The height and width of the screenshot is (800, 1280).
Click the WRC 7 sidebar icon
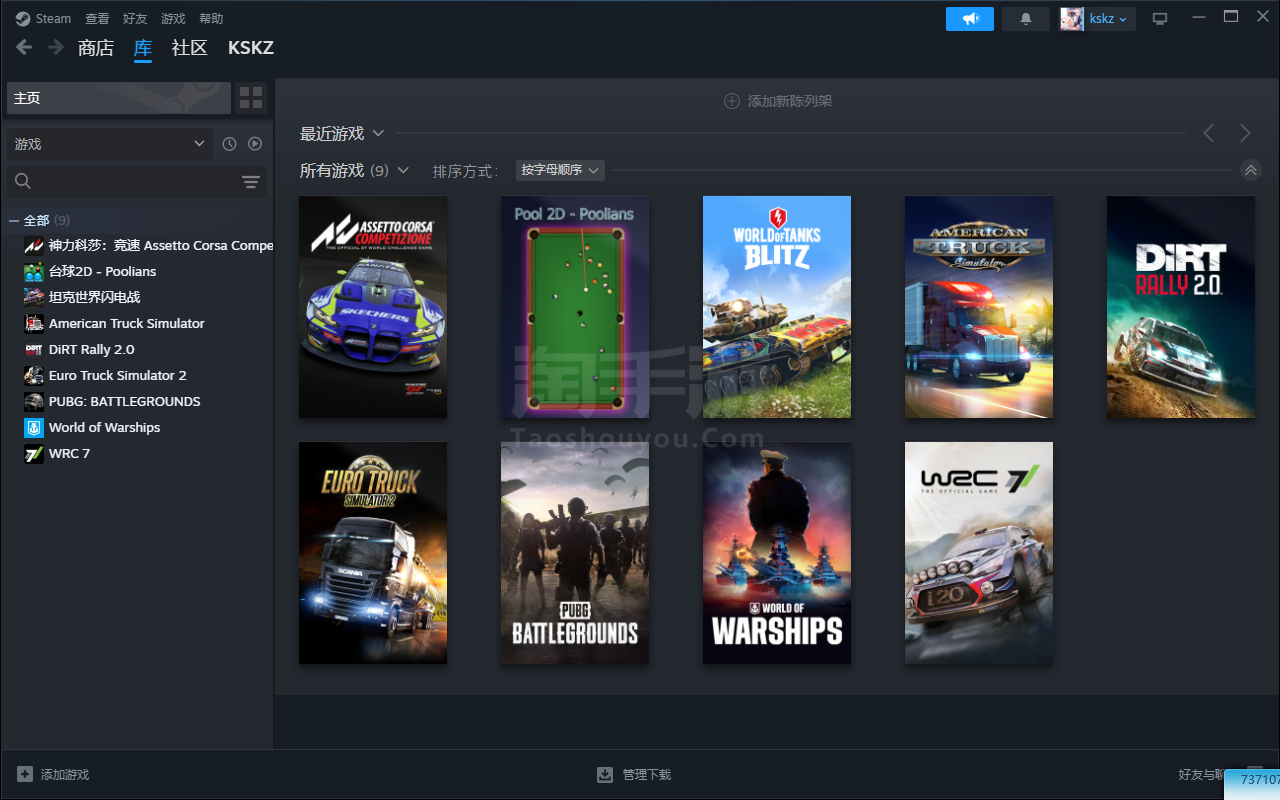33,453
